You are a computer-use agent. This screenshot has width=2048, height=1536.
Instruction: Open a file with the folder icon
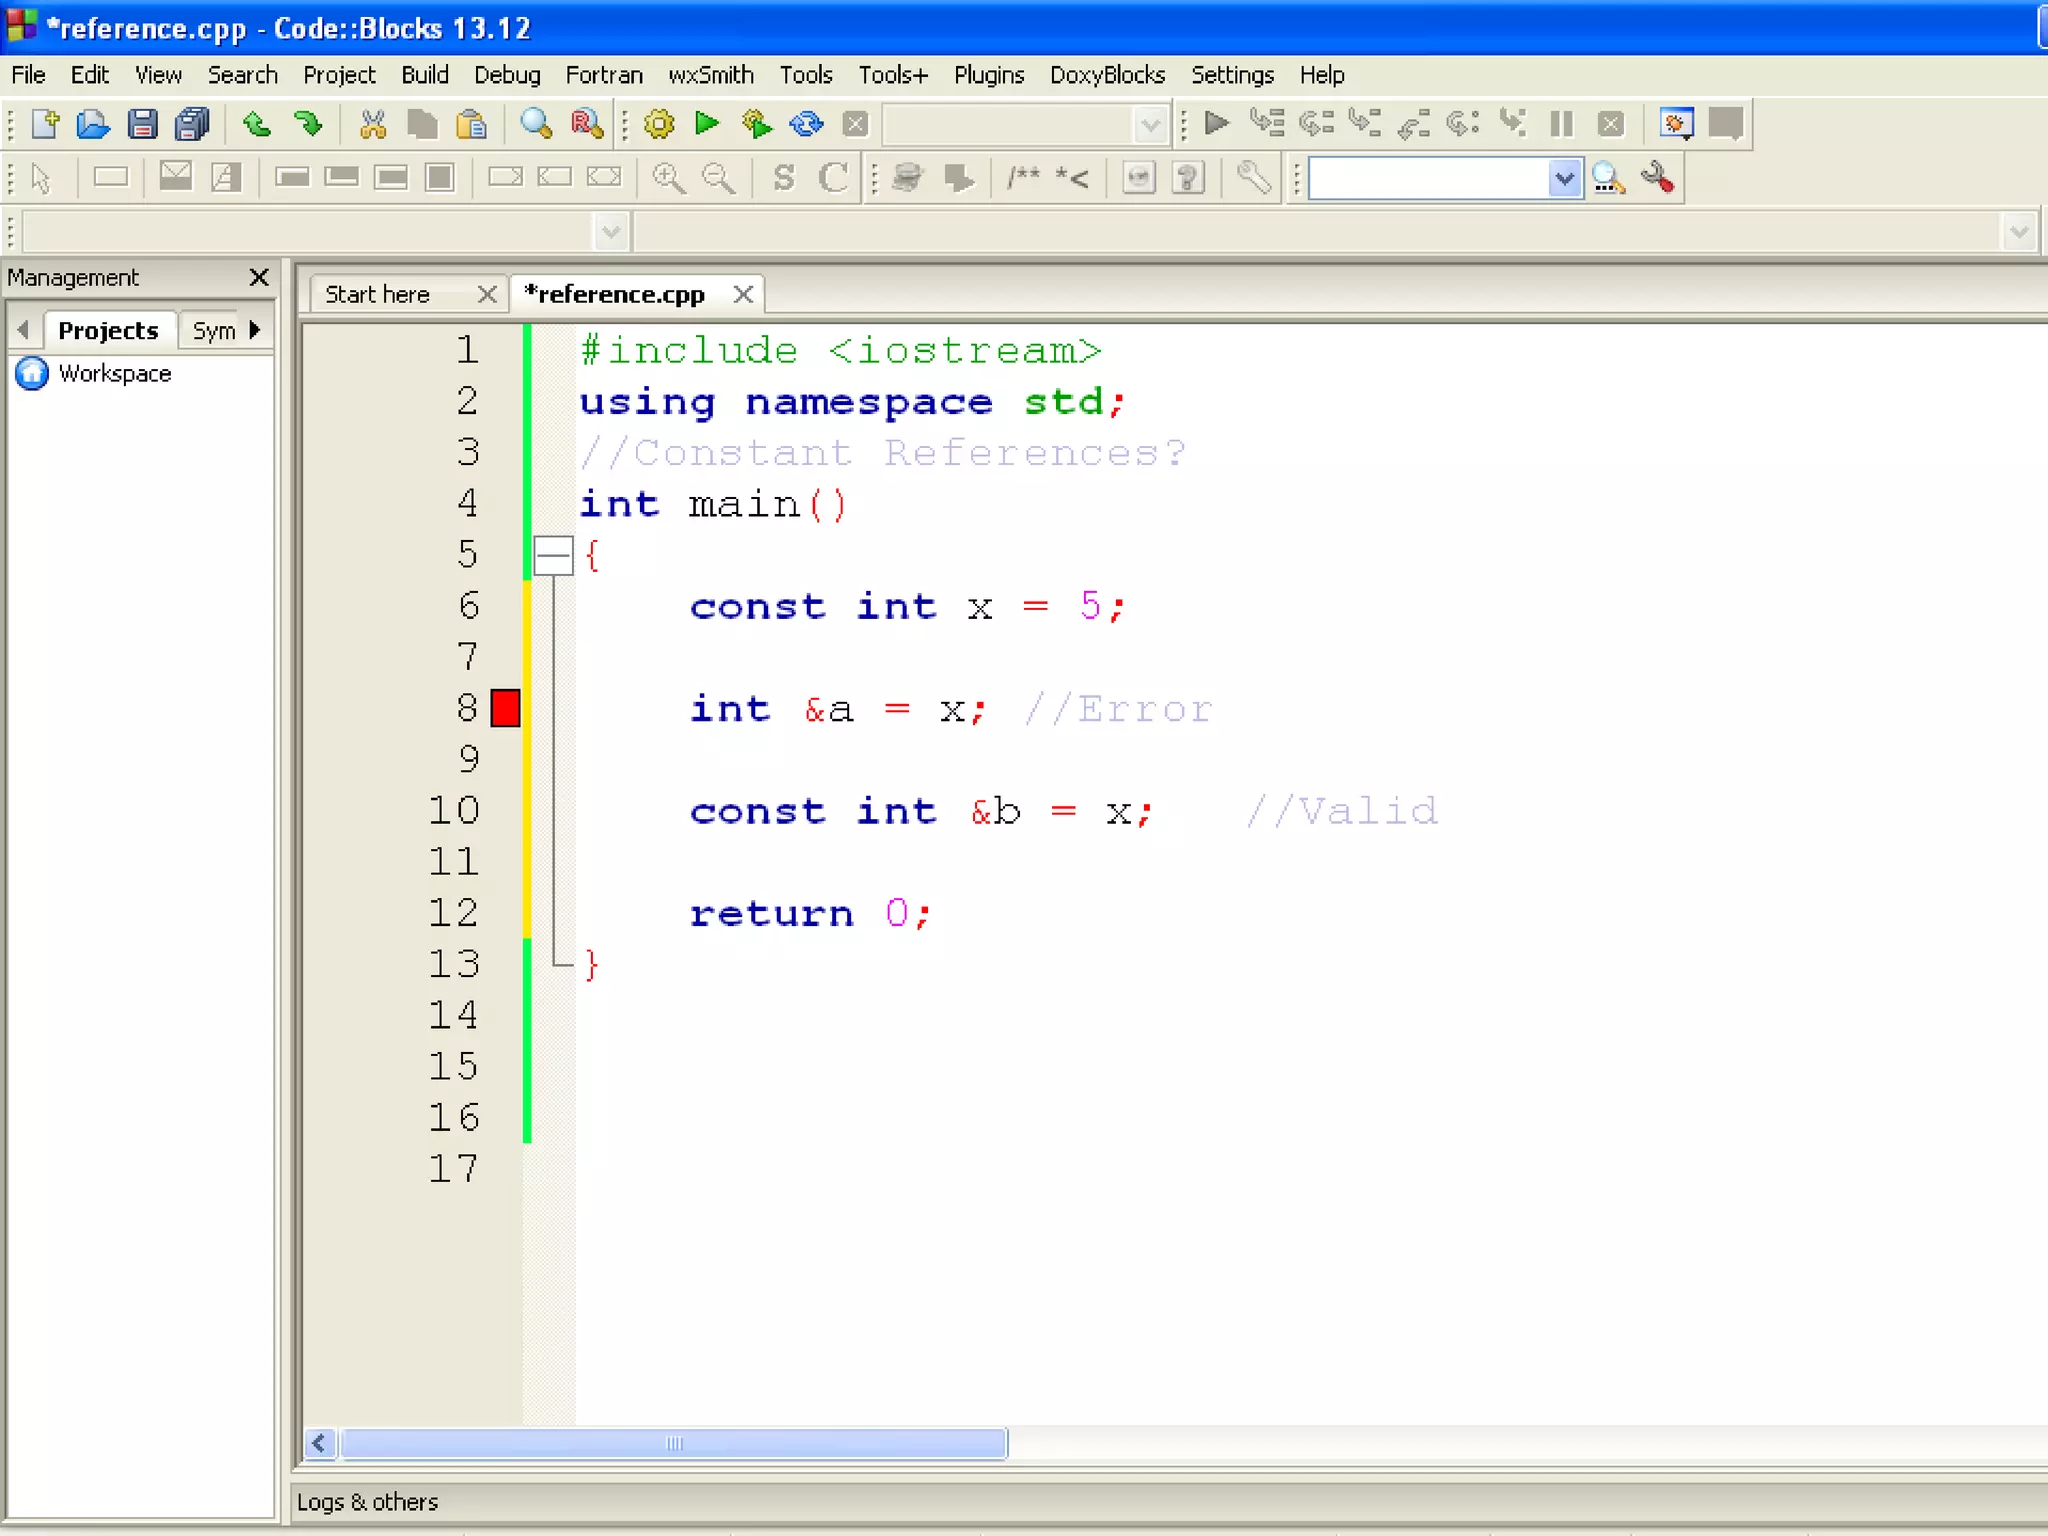(93, 124)
